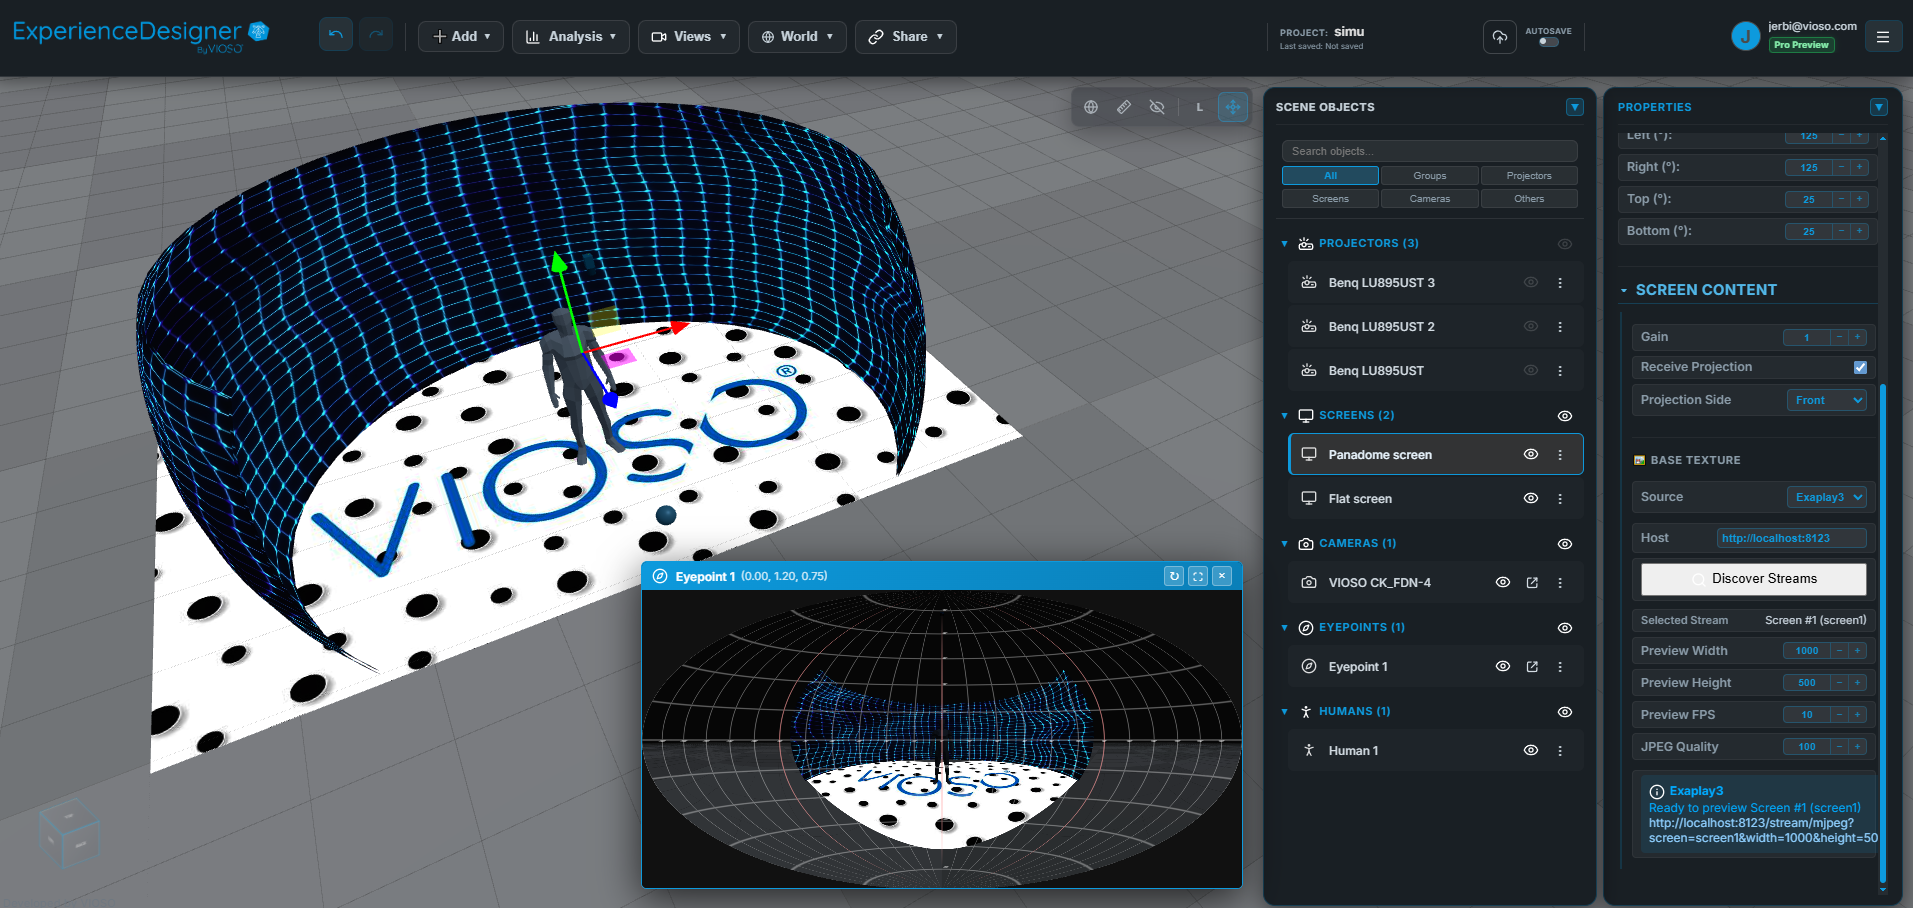Image resolution: width=1913 pixels, height=908 pixels.
Task: Open options menu for Eyepoint 1
Action: [1560, 667]
